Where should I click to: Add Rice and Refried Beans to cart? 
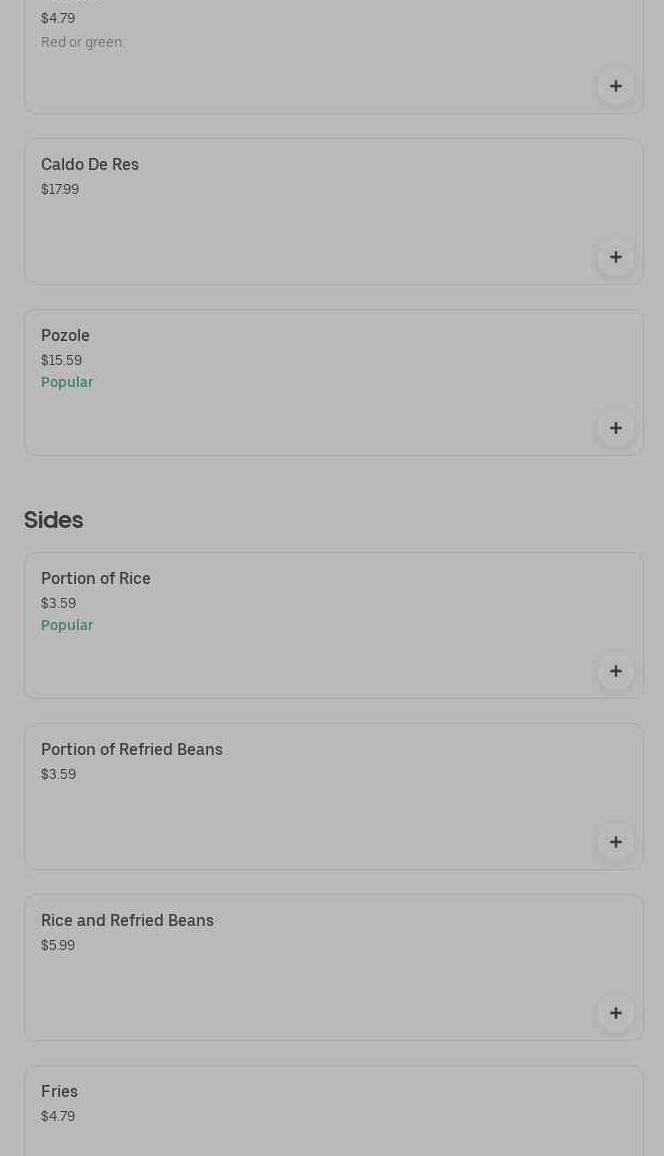pos(615,1013)
